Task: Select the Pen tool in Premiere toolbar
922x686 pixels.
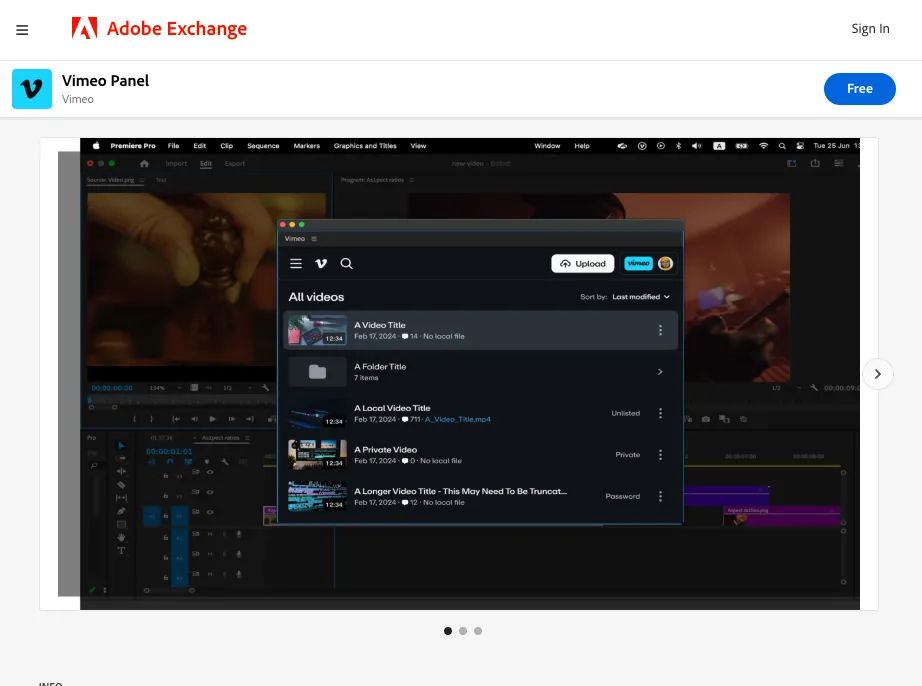Action: click(x=121, y=511)
